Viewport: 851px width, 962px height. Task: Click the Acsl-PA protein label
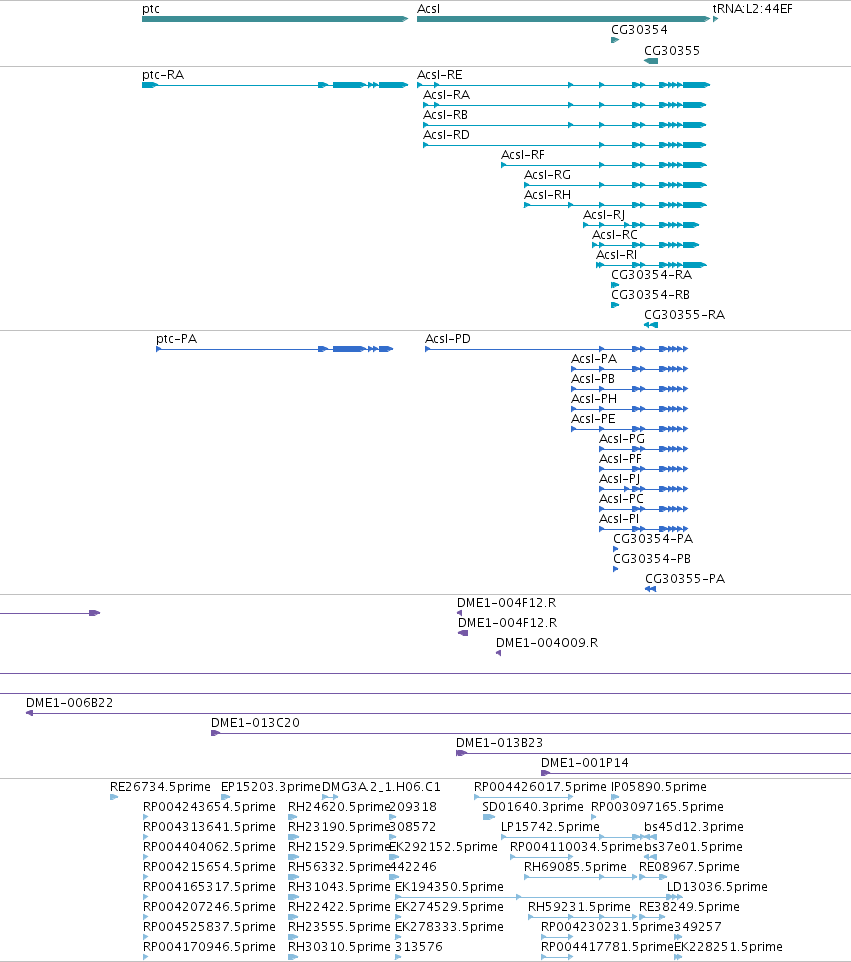[x=594, y=359]
